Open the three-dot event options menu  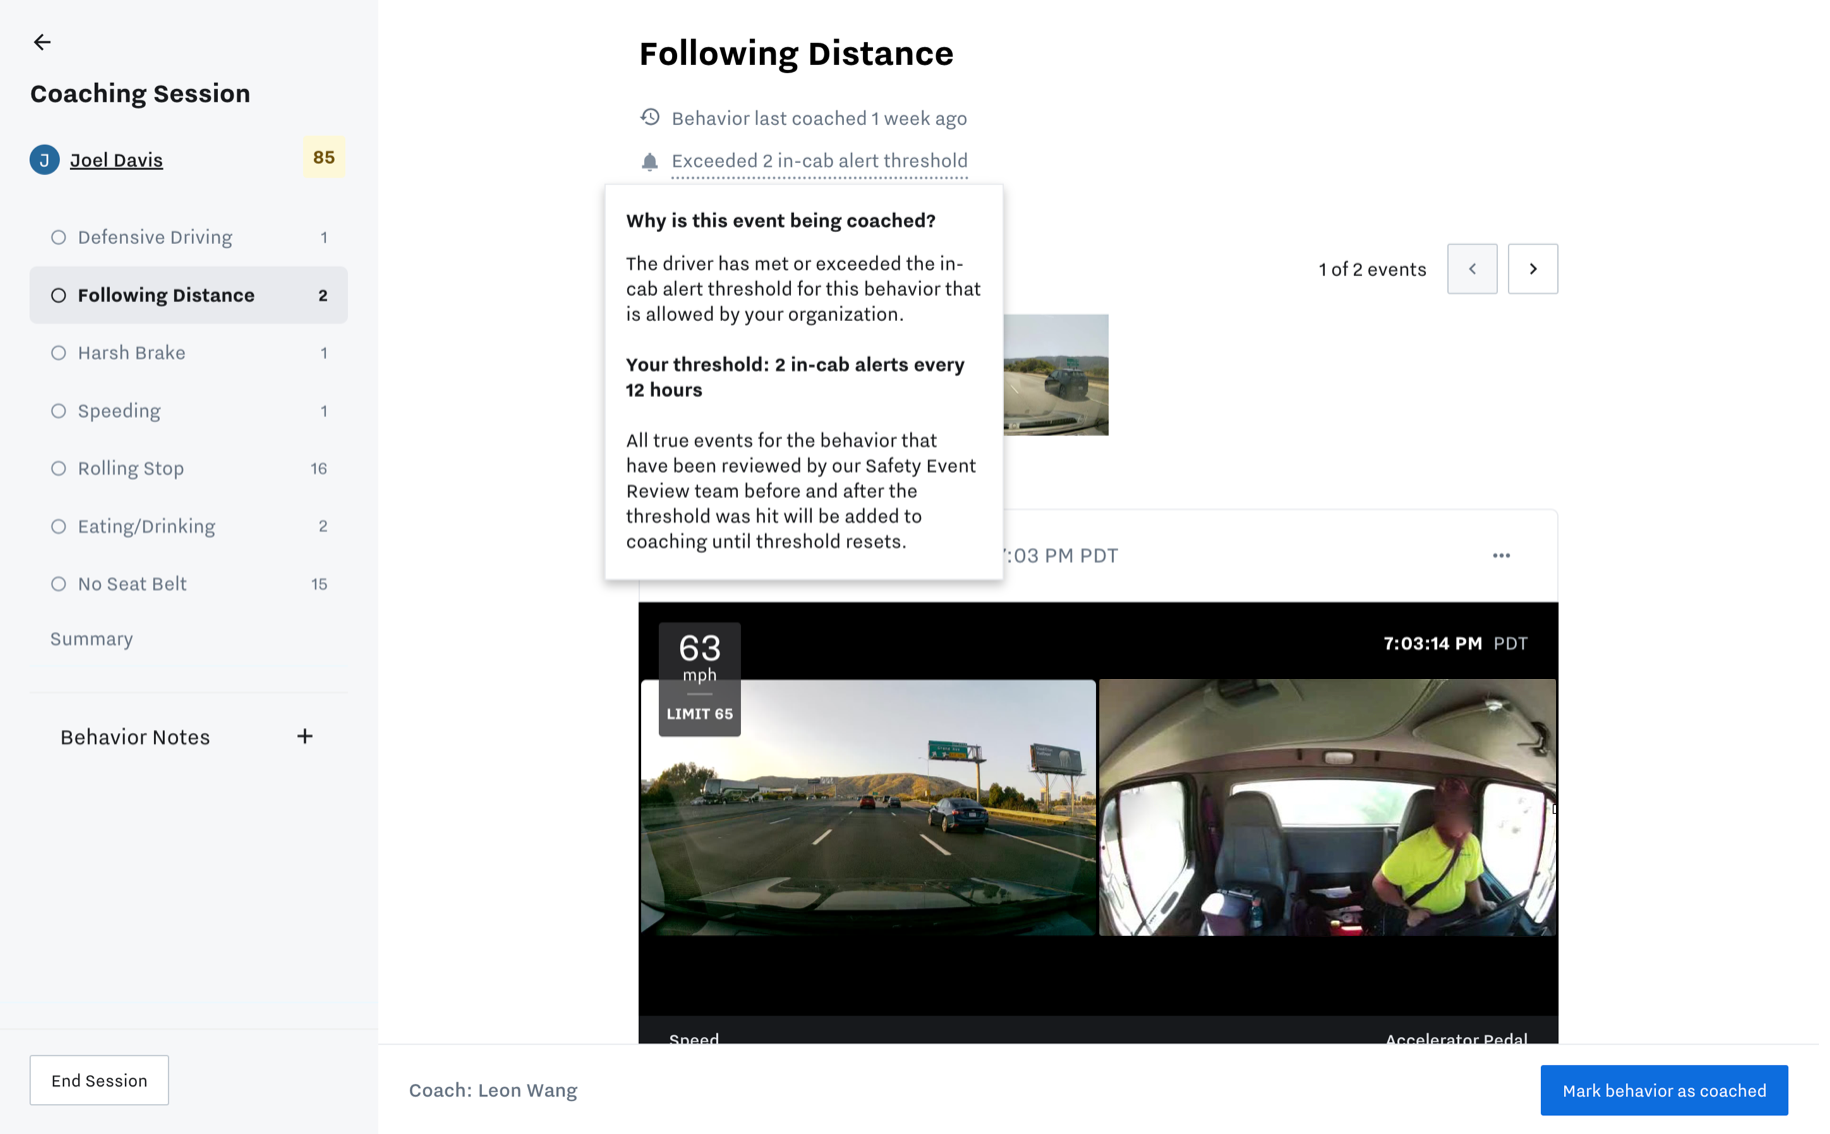click(x=1501, y=555)
